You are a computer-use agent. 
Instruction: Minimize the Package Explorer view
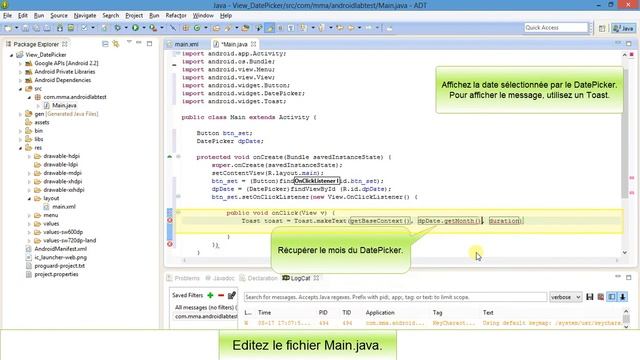[x=139, y=43]
